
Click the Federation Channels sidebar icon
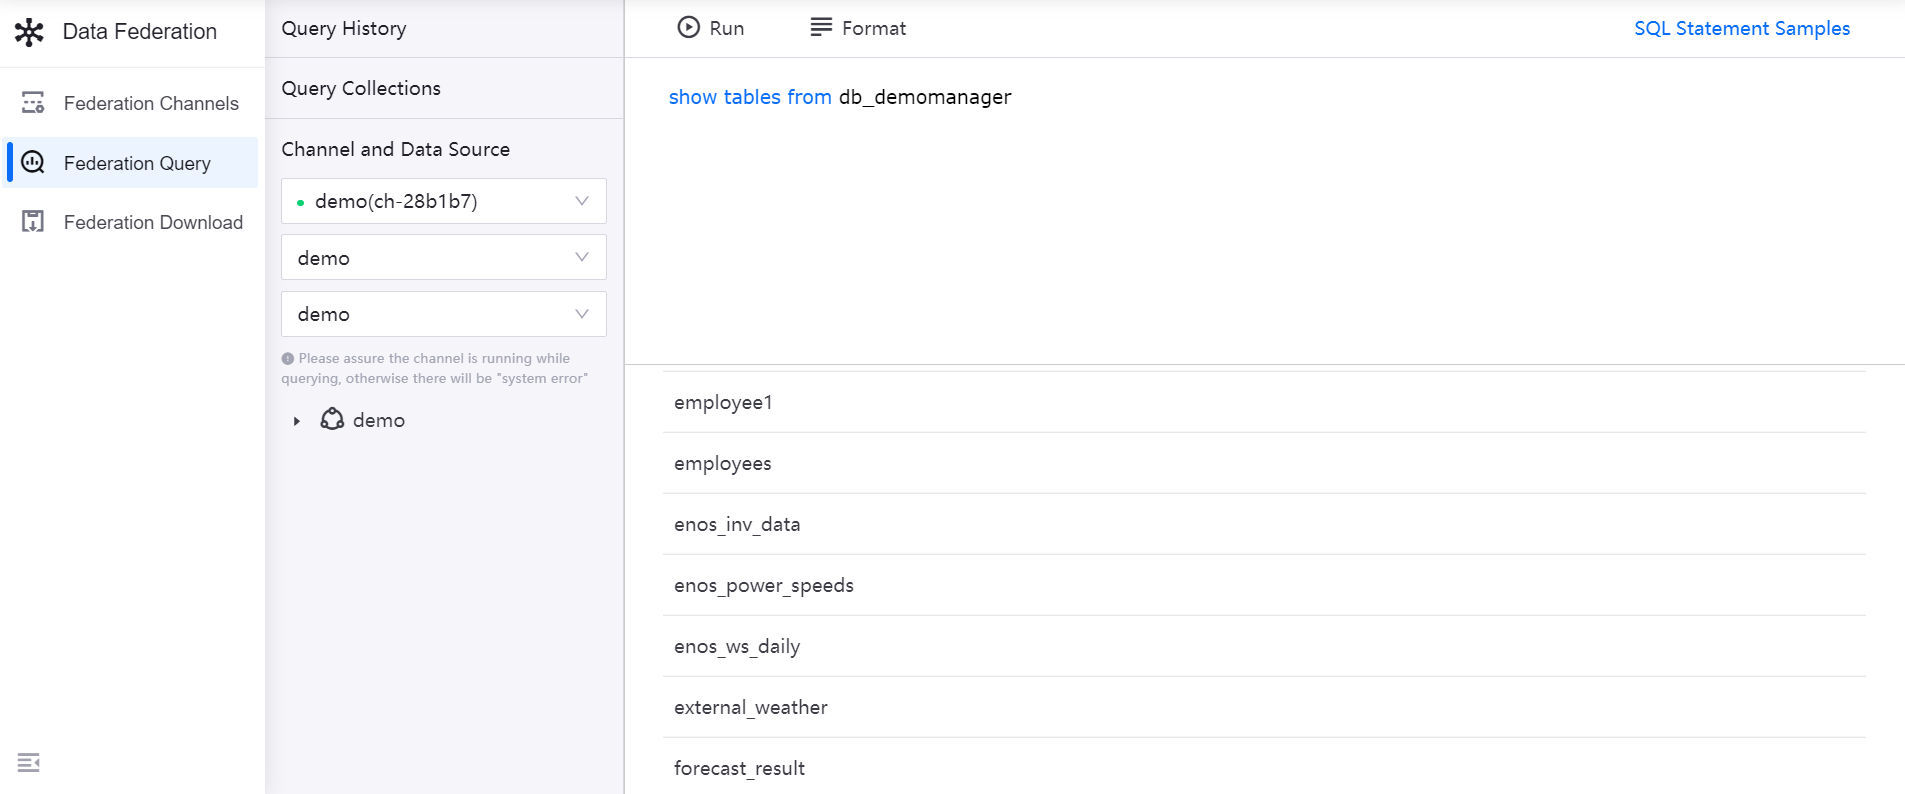(33, 103)
